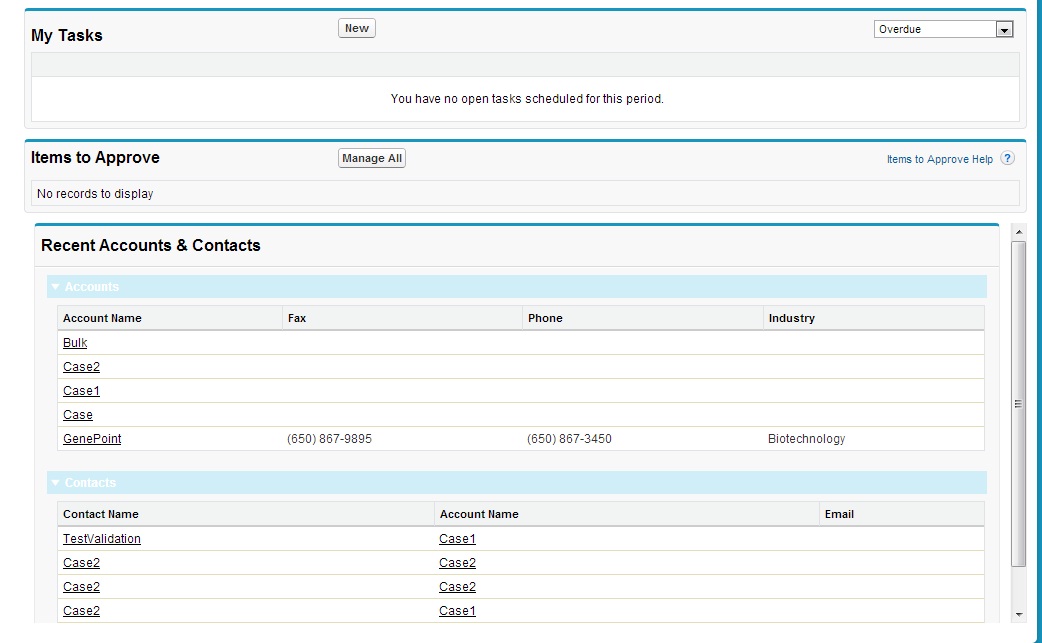Open the GenePoint account link

[92, 438]
